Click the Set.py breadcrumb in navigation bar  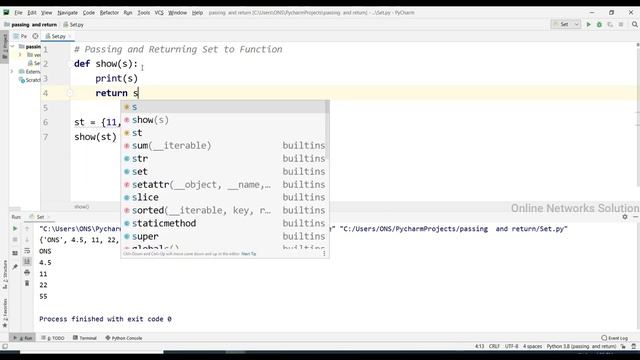tap(73, 25)
